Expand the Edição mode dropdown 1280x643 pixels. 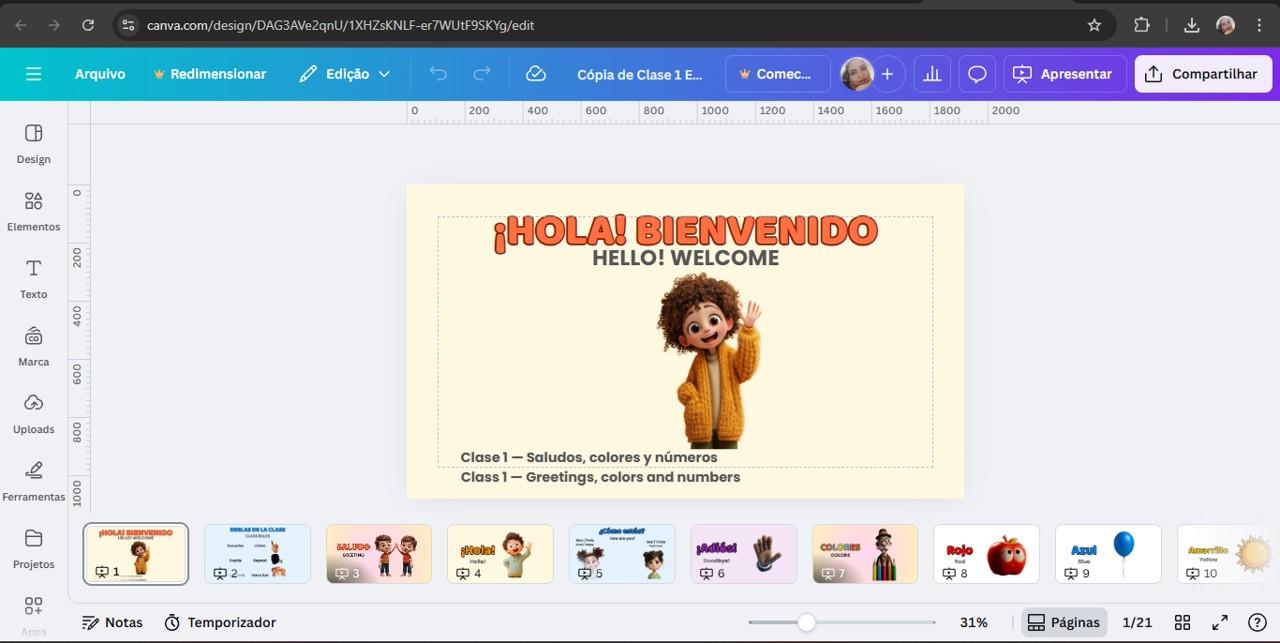[x=345, y=74]
